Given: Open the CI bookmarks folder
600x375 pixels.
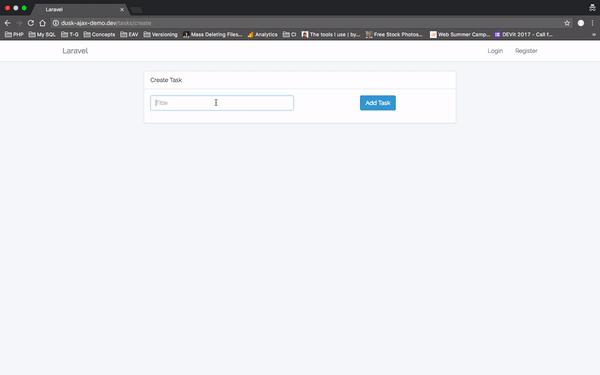Looking at the screenshot, I should 290,34.
